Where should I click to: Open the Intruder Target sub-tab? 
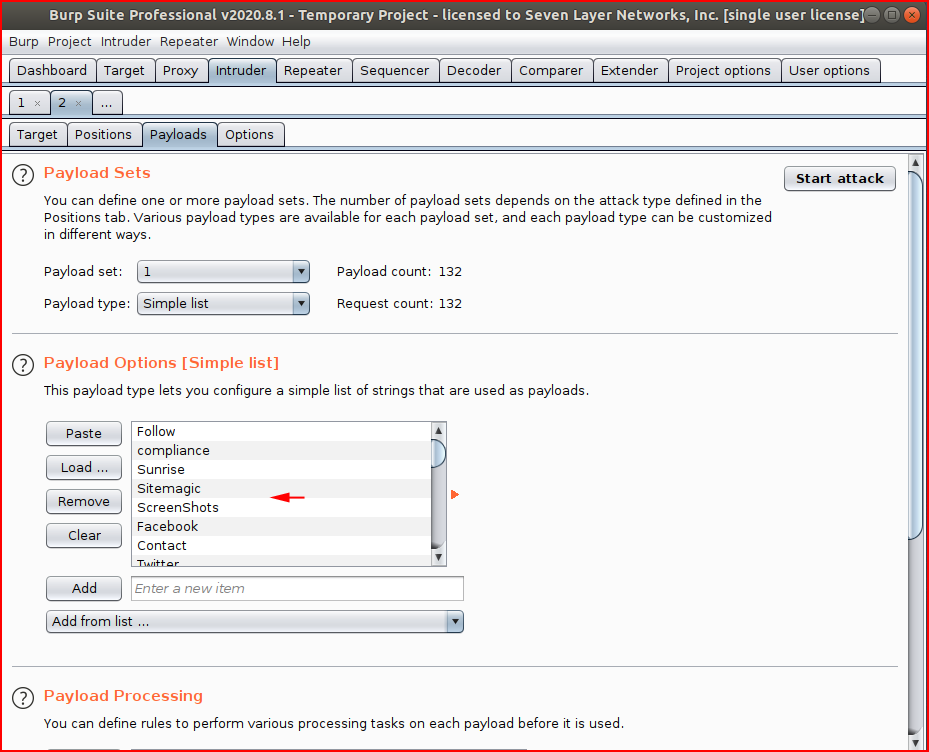tap(37, 135)
